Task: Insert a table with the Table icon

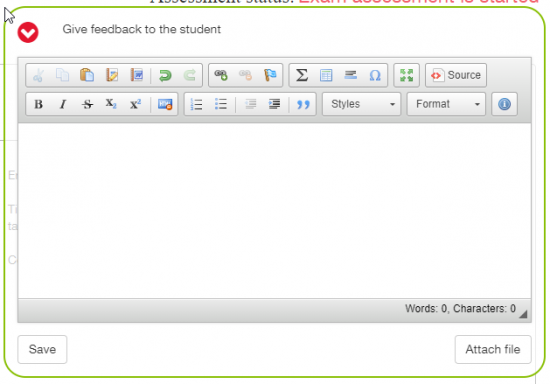Action: click(x=326, y=75)
